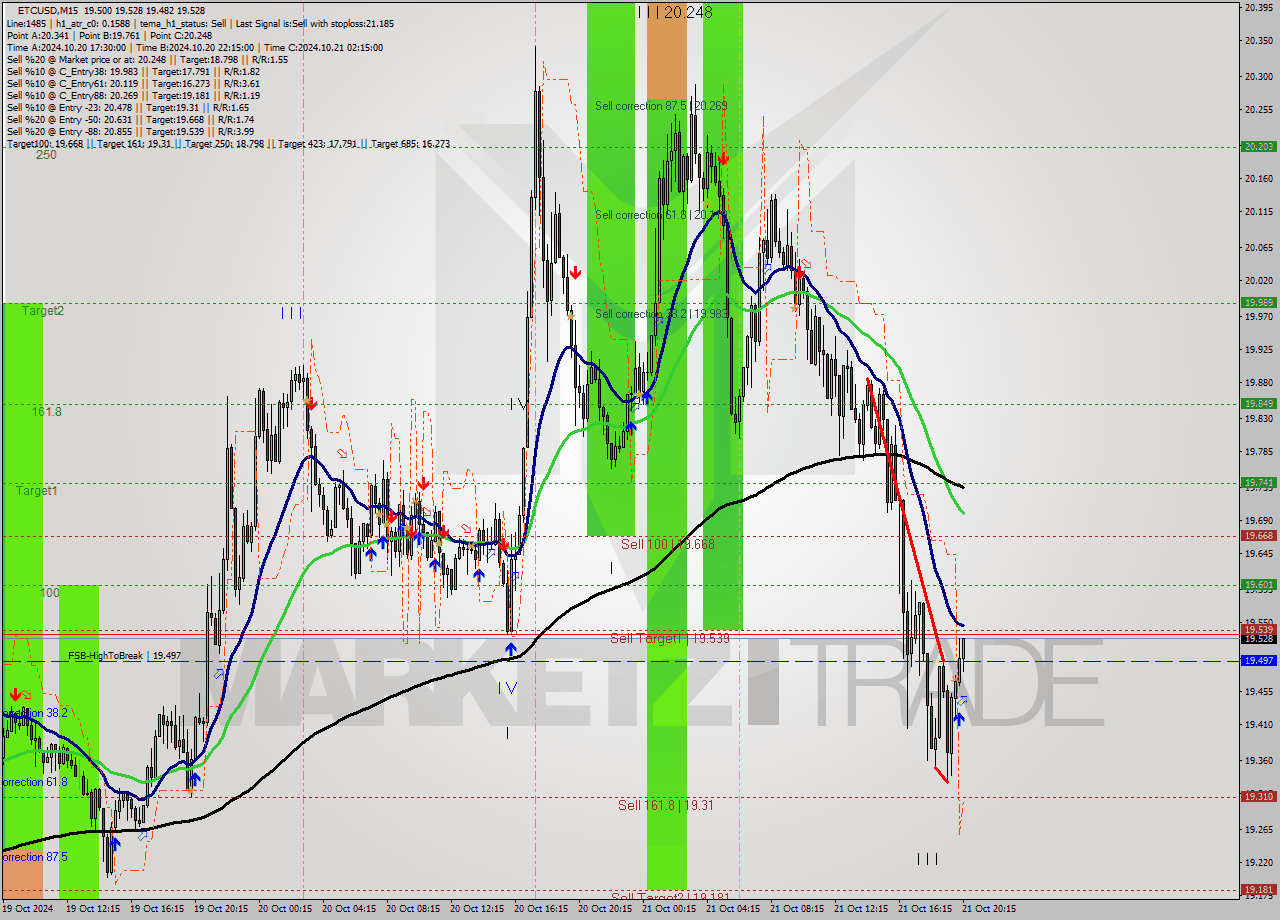This screenshot has height=920, width=1280.
Task: Select the green '161.8' level label
Action: [46, 411]
